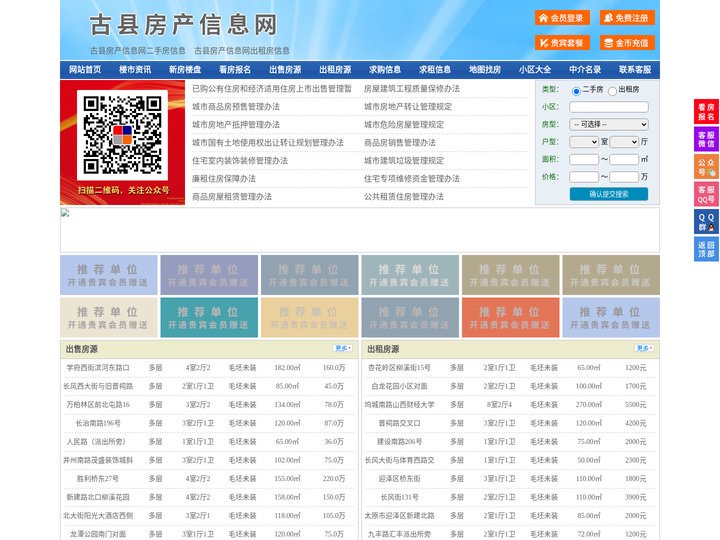The width and height of the screenshot is (720, 540).
Task: Click the 返回顶部 sidebar icon
Action: click(x=706, y=249)
